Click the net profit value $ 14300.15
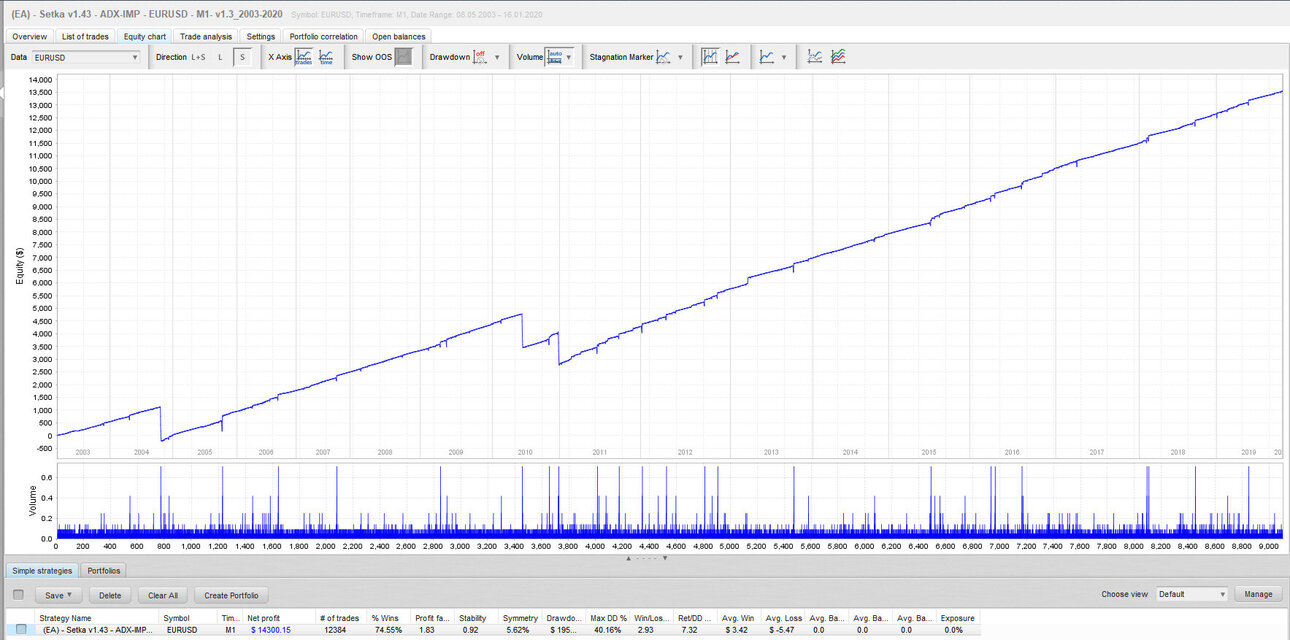1290x640 pixels. pyautogui.click(x=271, y=629)
